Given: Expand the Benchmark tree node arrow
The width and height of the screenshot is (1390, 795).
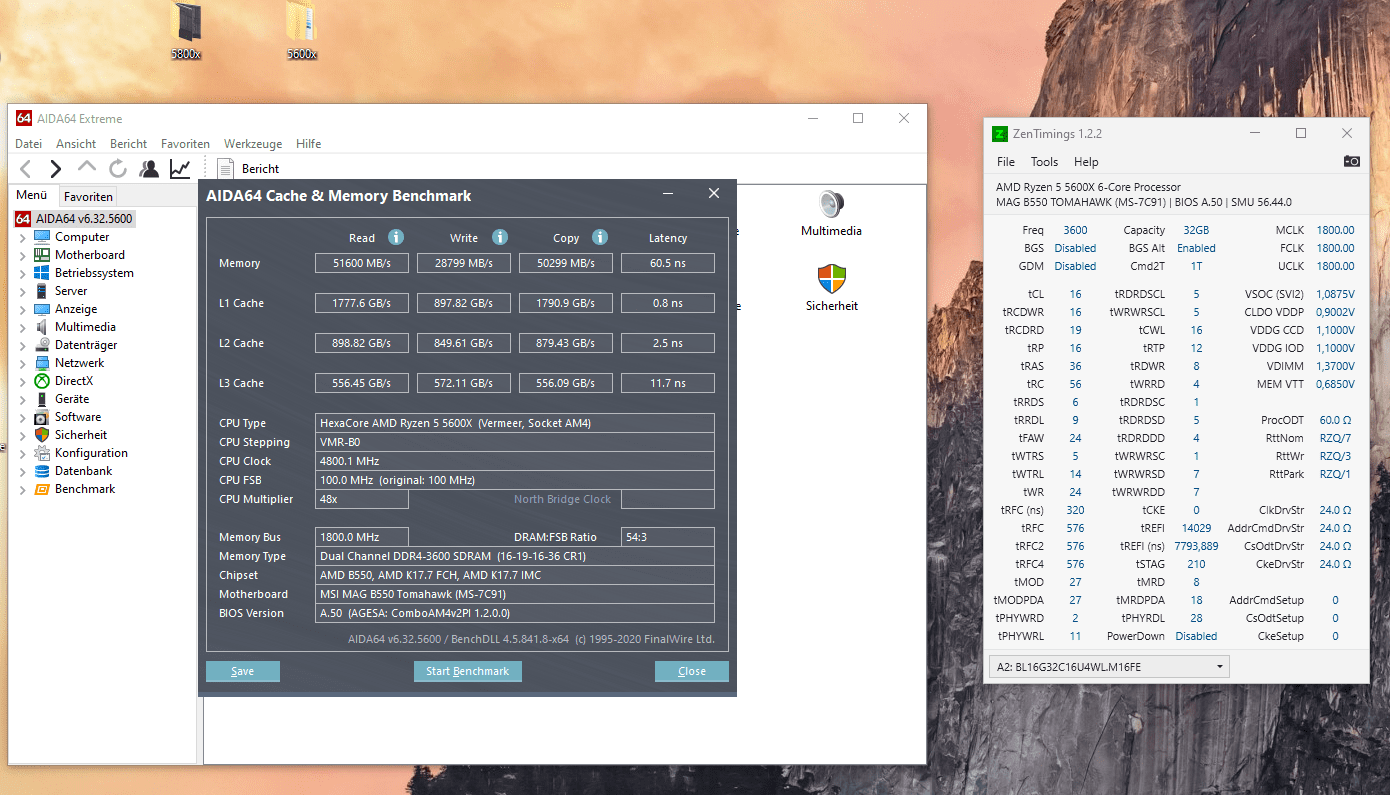Looking at the screenshot, I should [23, 489].
